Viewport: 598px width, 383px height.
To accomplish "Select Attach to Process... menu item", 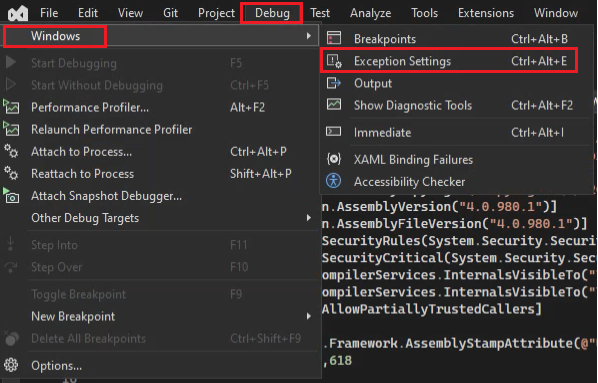I will tap(160, 151).
